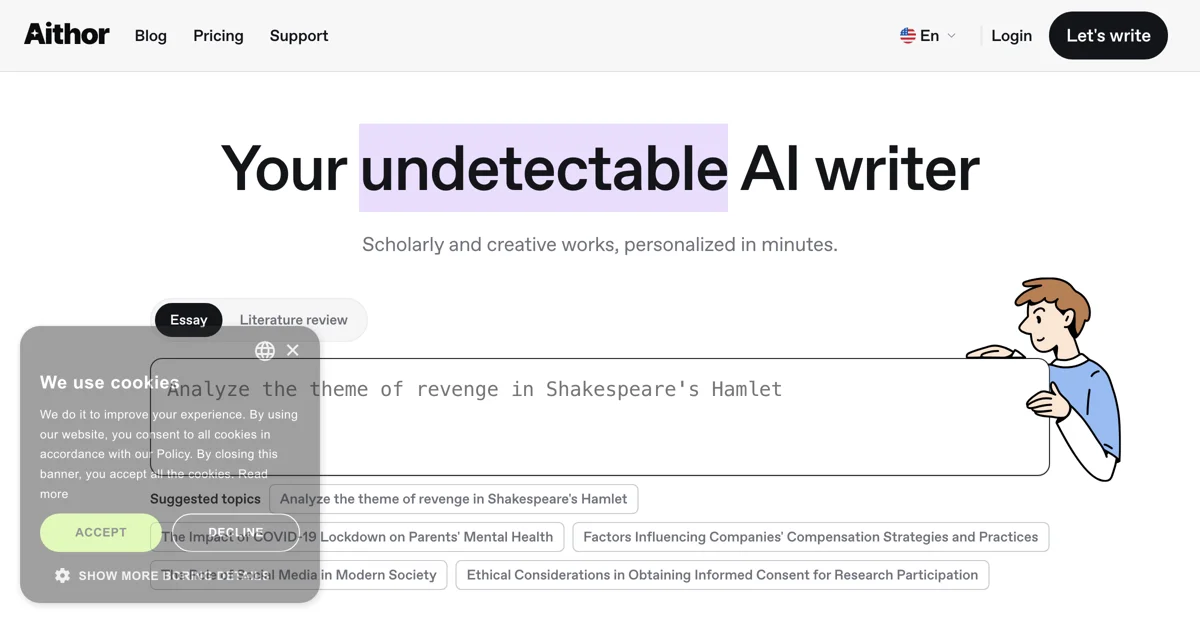The height and width of the screenshot is (623, 1200).
Task: Close the cookie banner with X
Action: coord(292,350)
